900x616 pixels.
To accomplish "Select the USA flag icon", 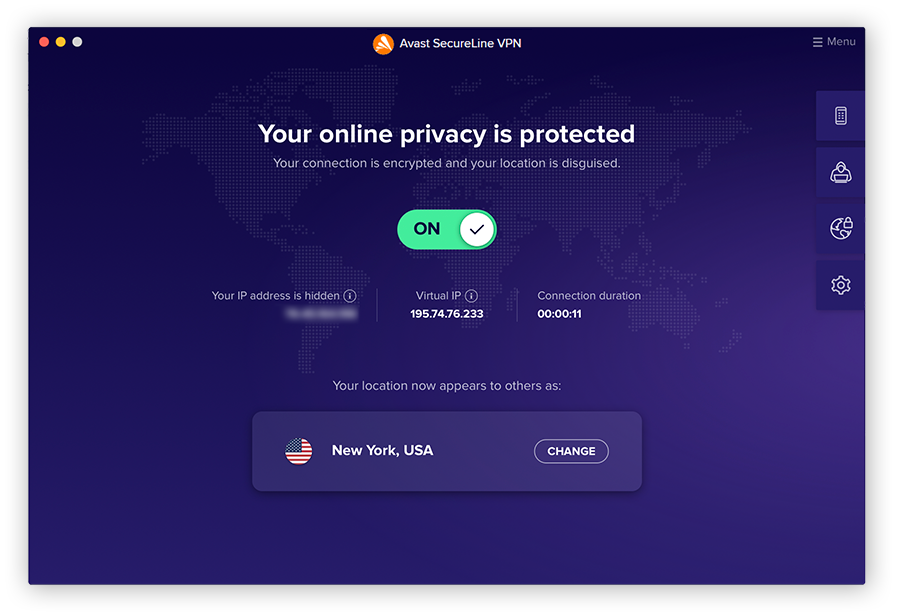I will 298,450.
